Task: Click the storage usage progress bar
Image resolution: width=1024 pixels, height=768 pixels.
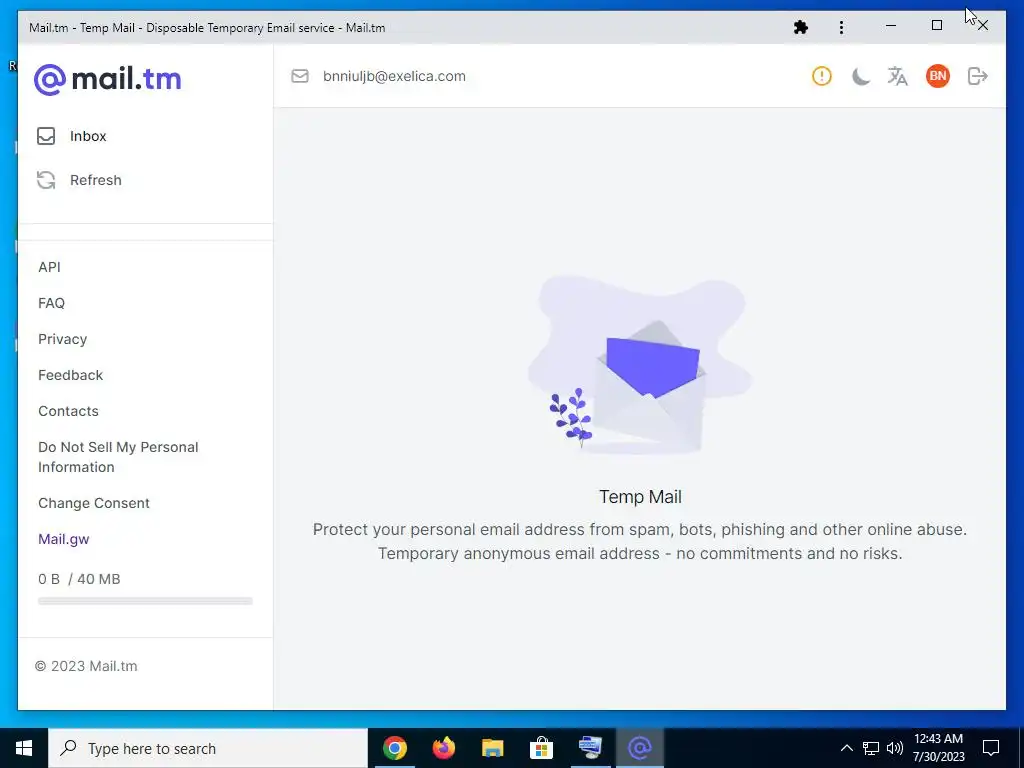Action: [x=145, y=601]
